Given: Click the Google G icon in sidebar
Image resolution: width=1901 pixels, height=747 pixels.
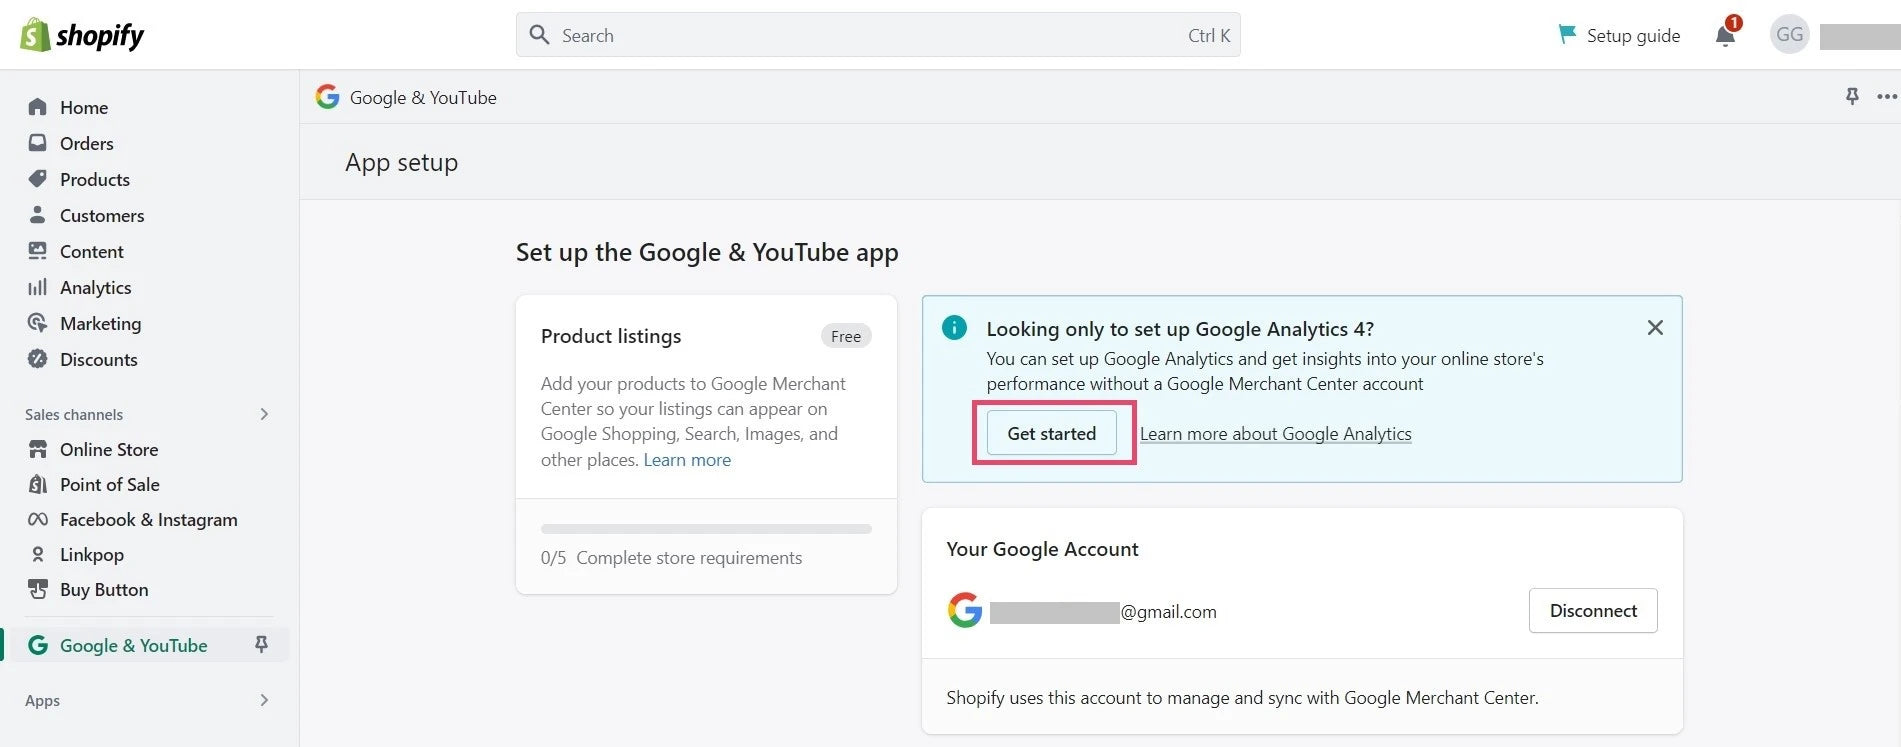Looking at the screenshot, I should (38, 645).
